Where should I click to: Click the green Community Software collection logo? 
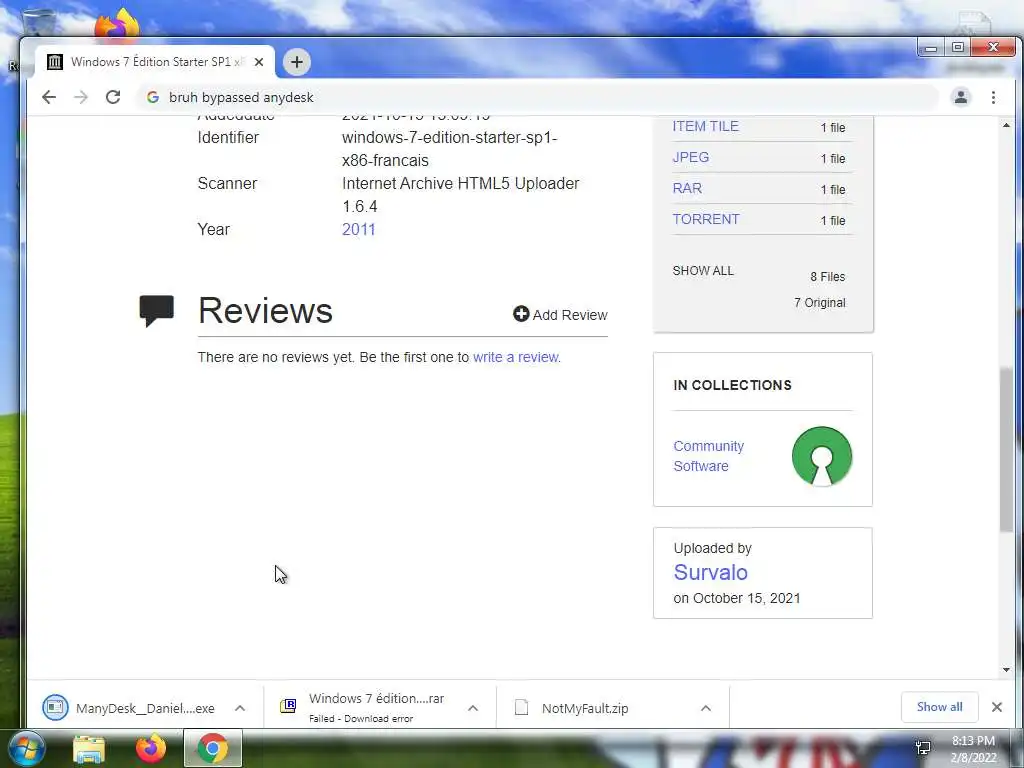pos(822,456)
